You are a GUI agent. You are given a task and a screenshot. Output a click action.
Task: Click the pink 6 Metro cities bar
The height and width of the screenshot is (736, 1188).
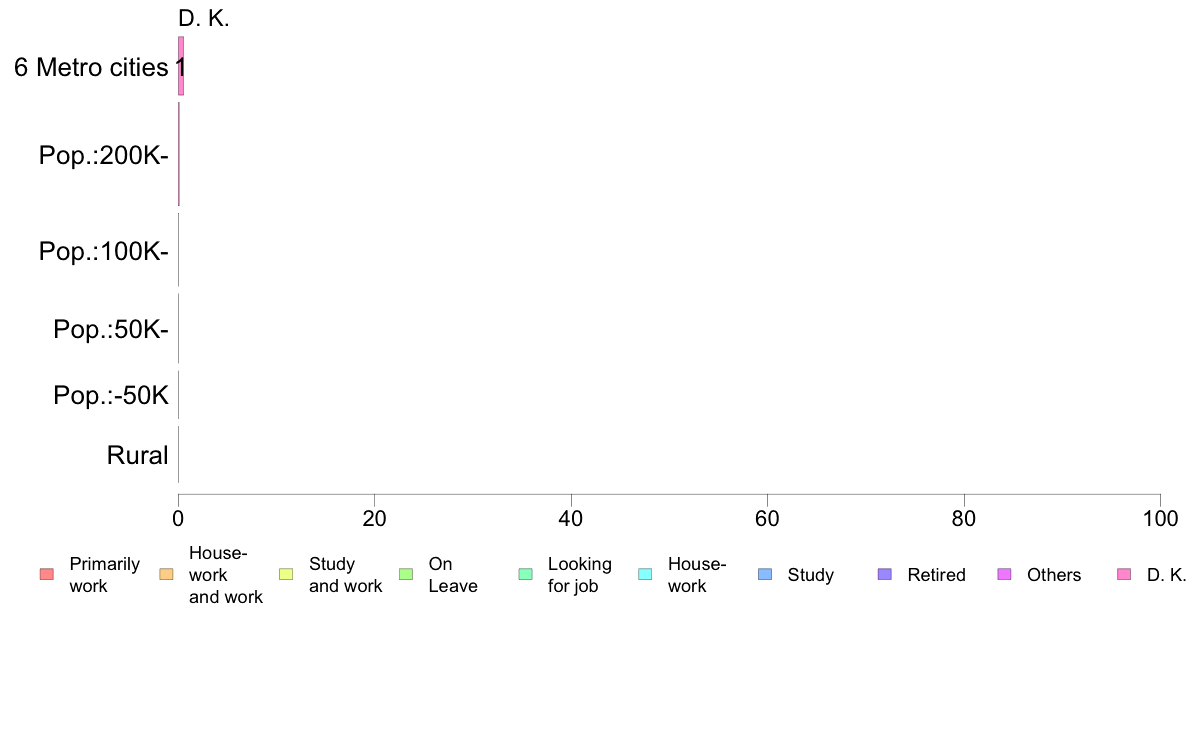click(x=181, y=66)
